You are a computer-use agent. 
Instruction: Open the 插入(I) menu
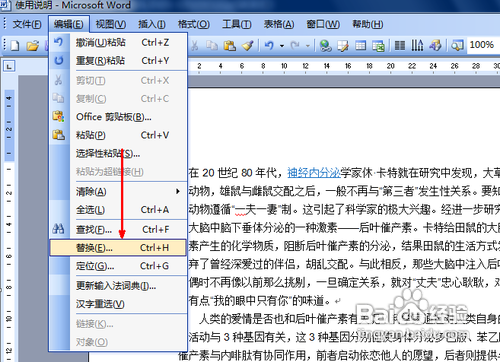(152, 24)
